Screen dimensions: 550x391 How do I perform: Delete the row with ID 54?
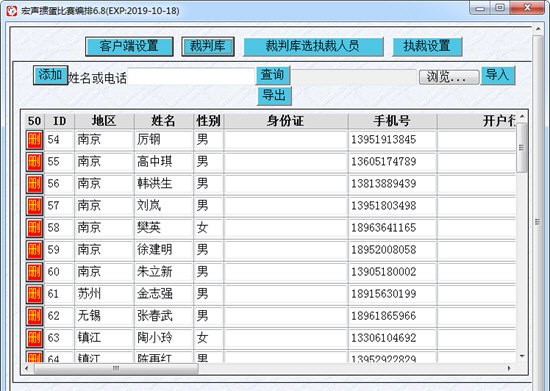tap(34, 140)
